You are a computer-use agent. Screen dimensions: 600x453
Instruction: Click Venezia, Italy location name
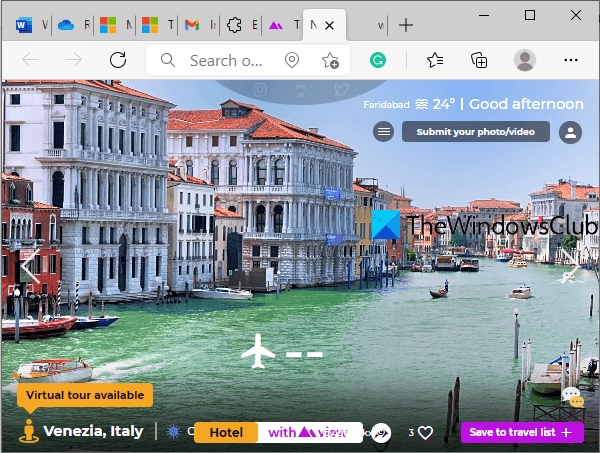(x=93, y=432)
